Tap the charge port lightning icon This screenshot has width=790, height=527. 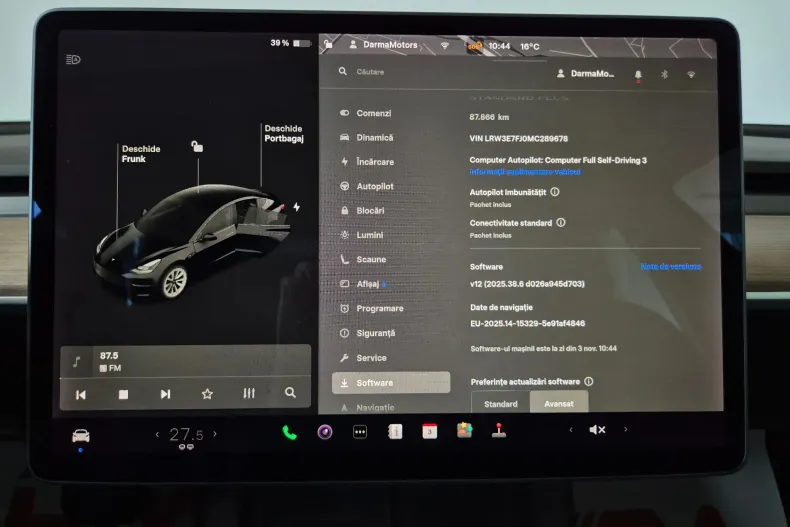(297, 207)
